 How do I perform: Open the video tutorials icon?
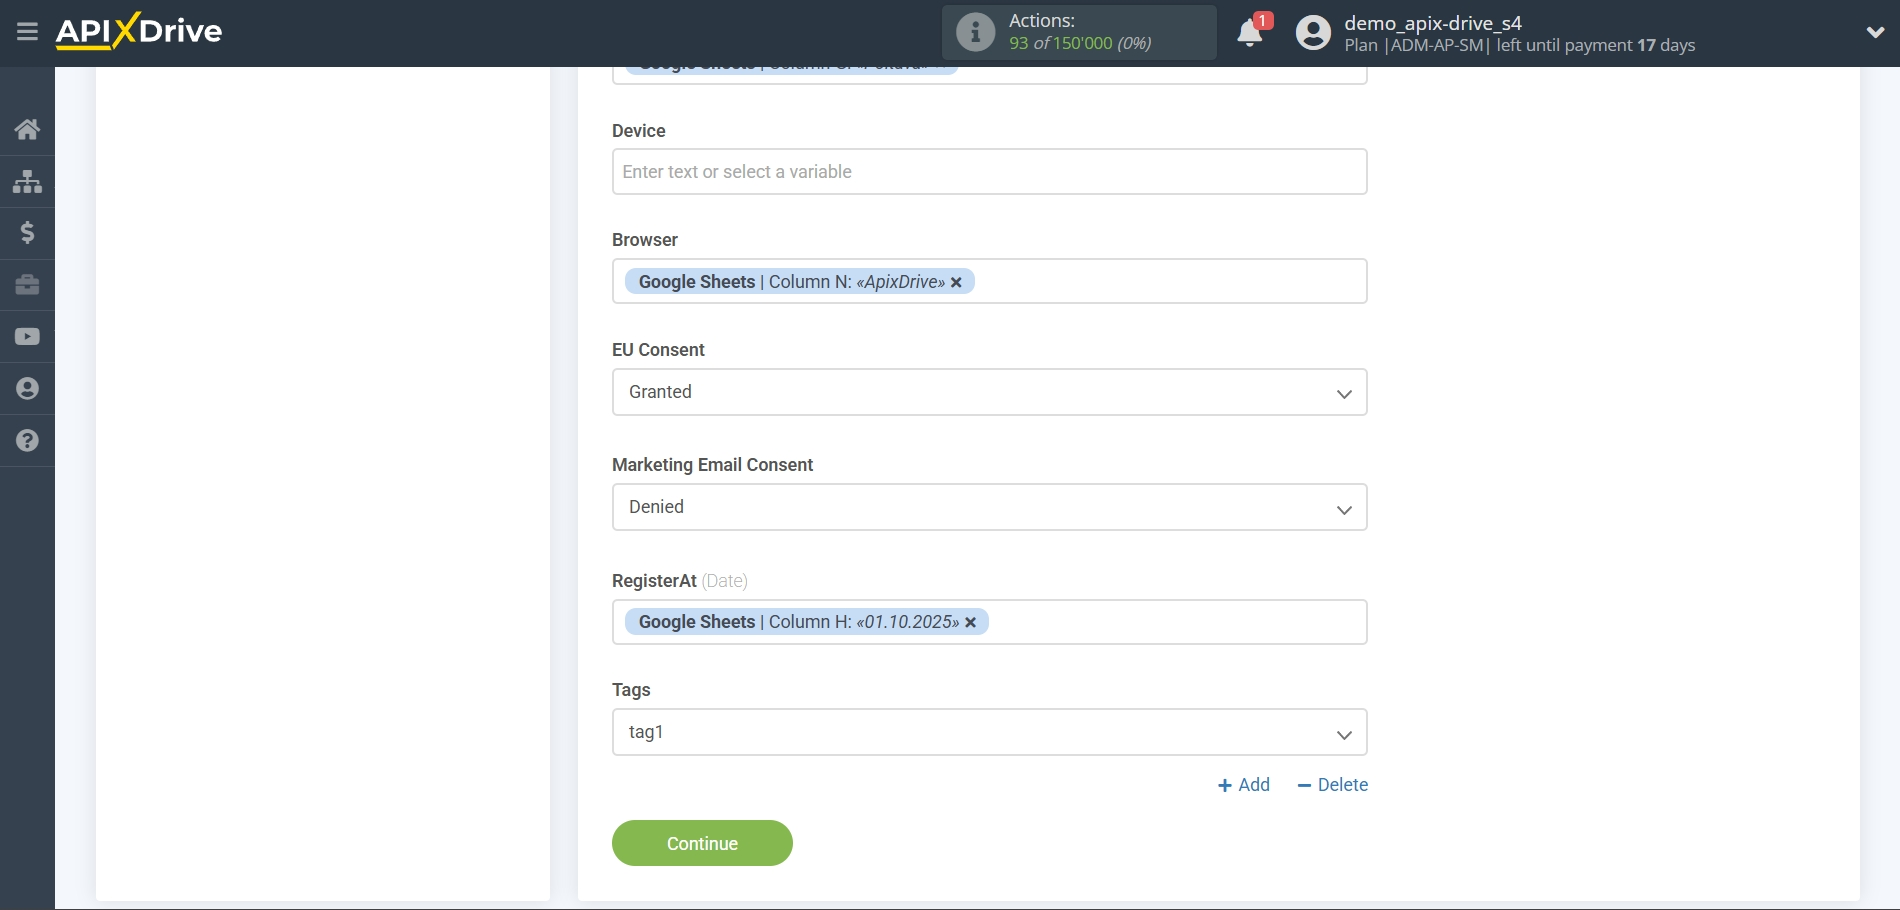click(x=27, y=337)
